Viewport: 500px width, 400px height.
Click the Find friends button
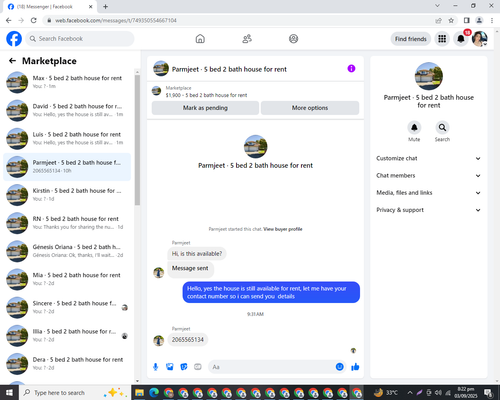point(411,39)
